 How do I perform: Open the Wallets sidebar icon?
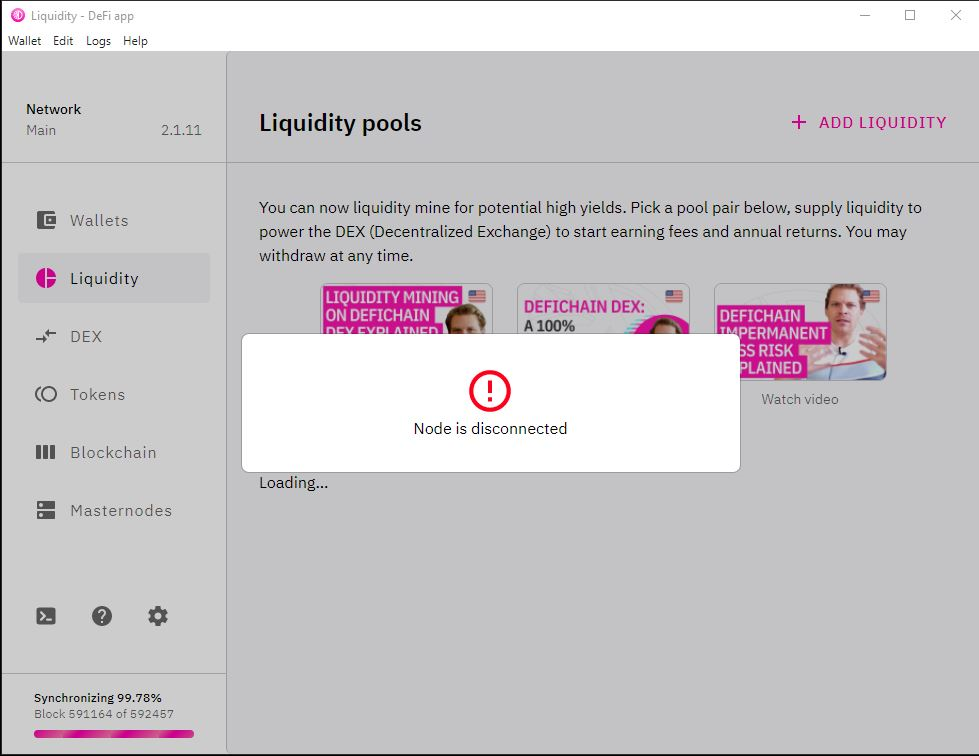[x=46, y=220]
